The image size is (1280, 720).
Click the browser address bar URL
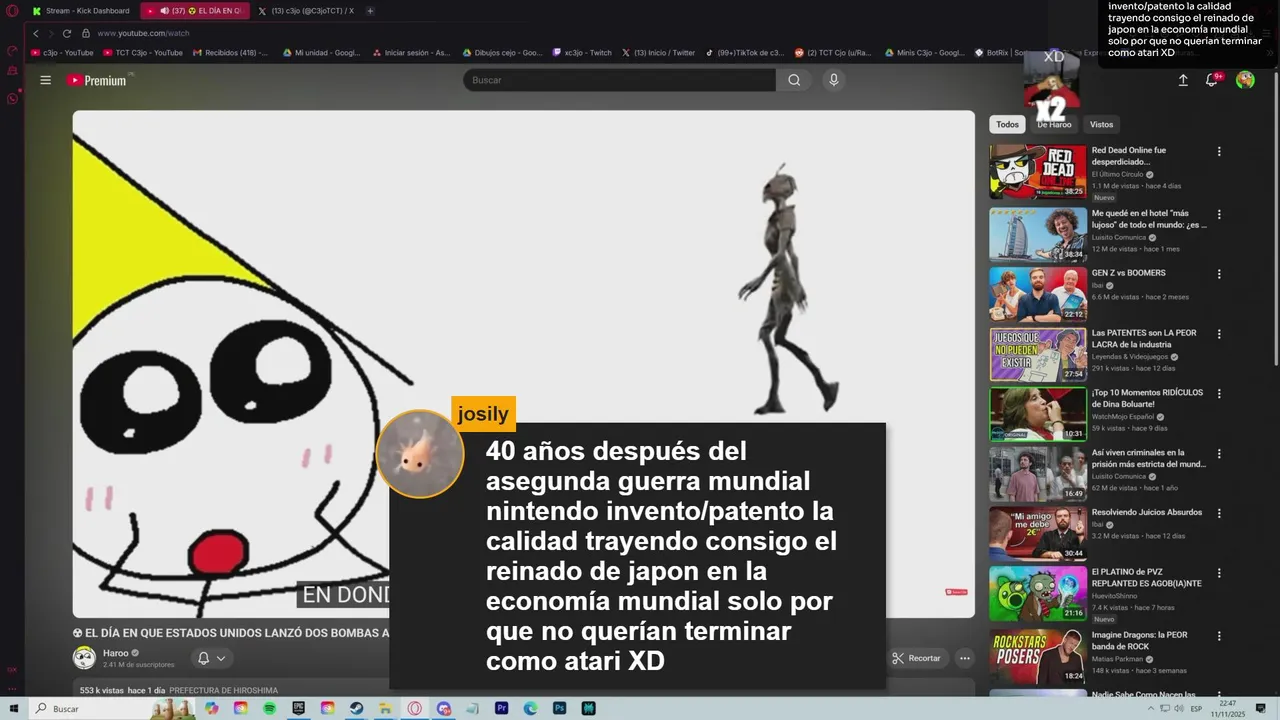coord(143,33)
